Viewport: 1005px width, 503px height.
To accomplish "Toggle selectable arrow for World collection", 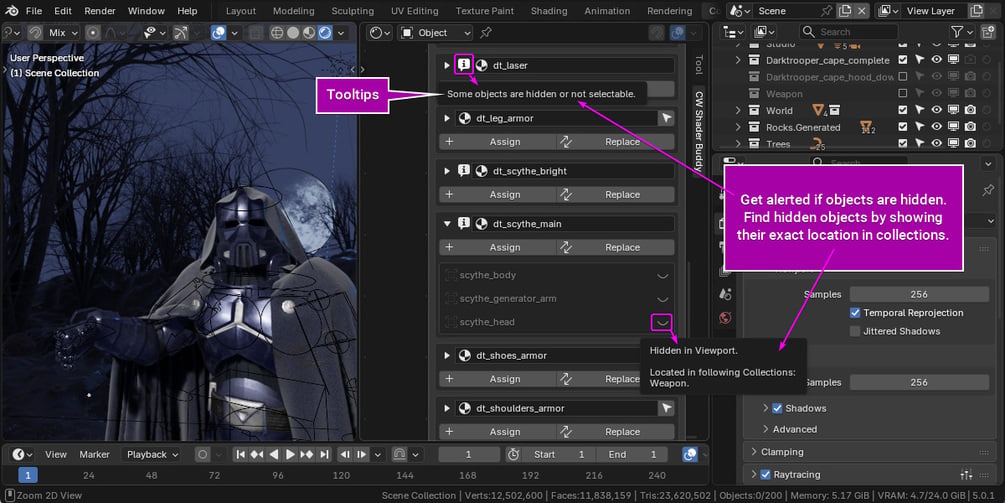I will click(x=920, y=110).
